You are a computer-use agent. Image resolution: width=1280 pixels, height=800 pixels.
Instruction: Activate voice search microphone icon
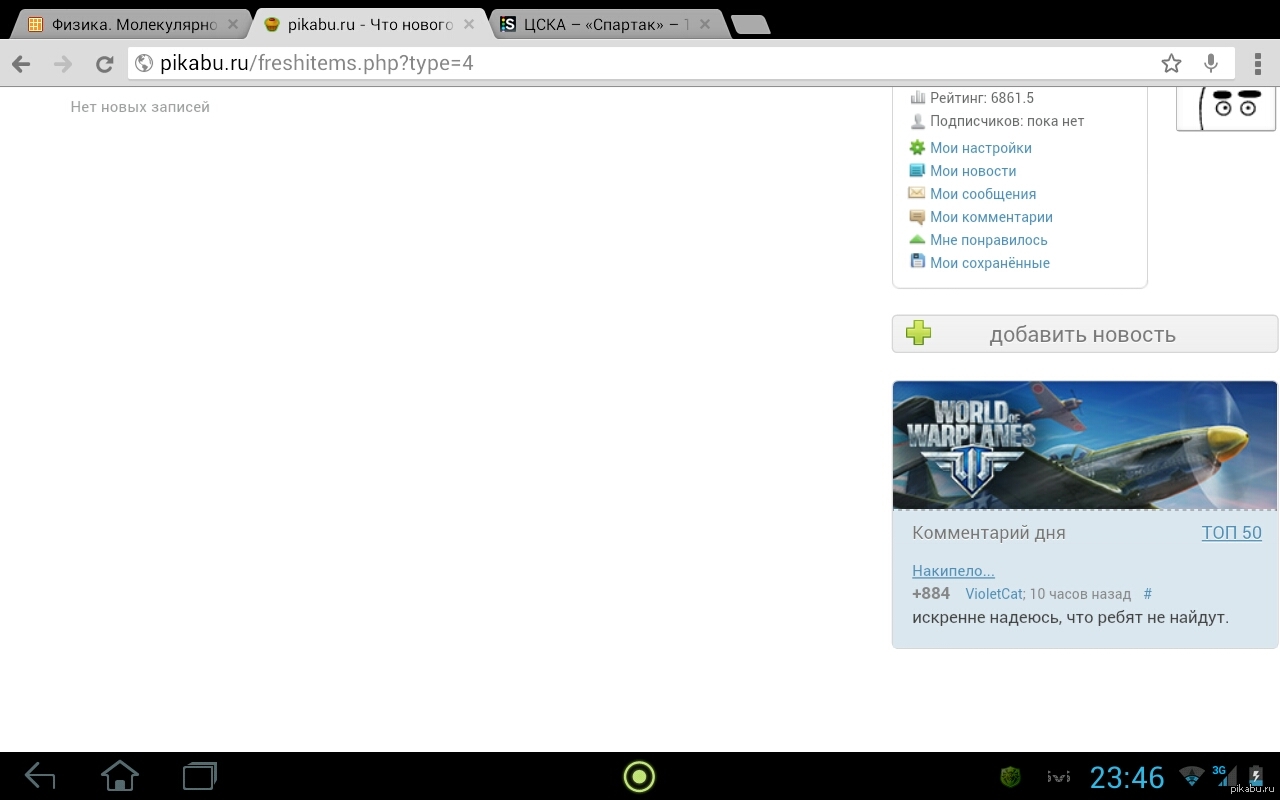pos(1211,64)
